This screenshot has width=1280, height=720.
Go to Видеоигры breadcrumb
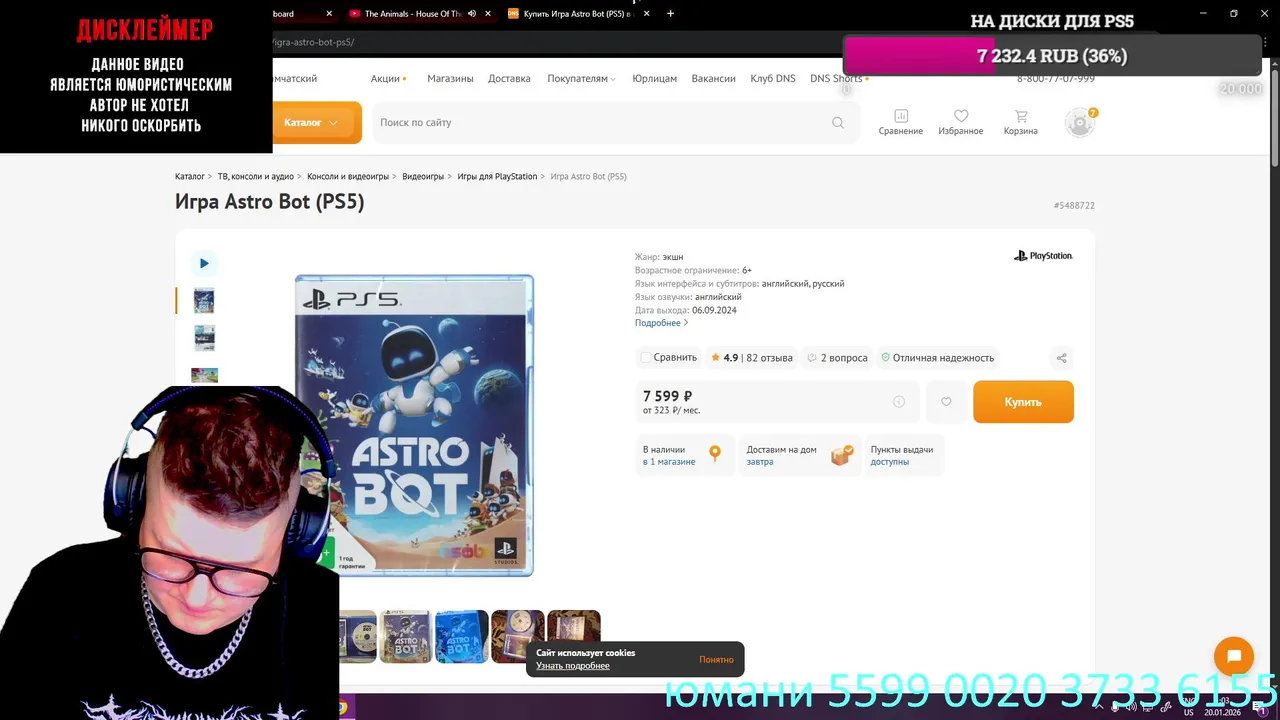(x=423, y=176)
